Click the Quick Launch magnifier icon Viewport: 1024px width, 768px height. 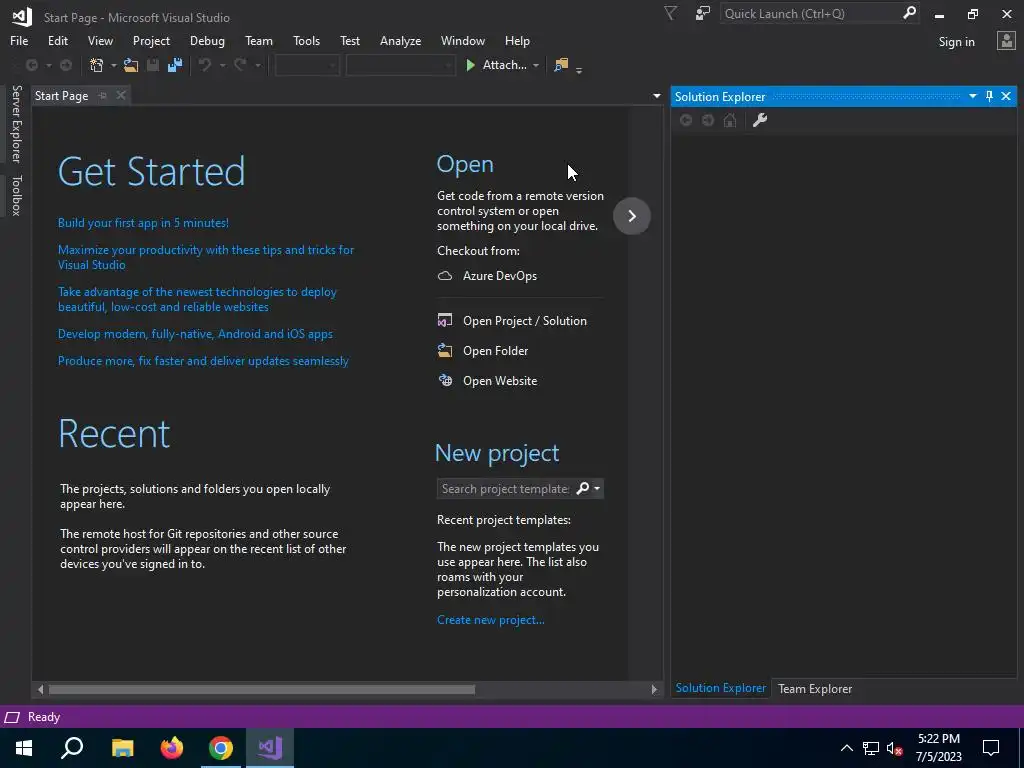(x=909, y=13)
